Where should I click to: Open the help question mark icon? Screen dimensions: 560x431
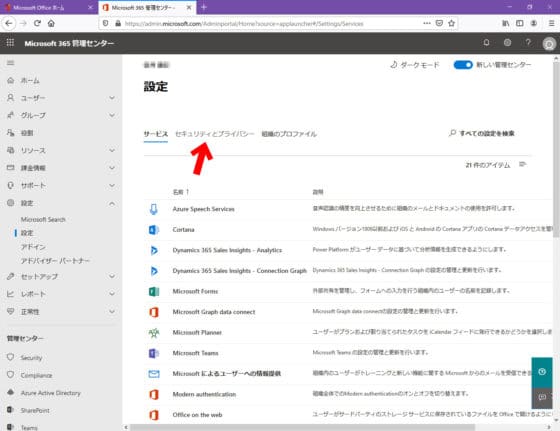pos(528,43)
